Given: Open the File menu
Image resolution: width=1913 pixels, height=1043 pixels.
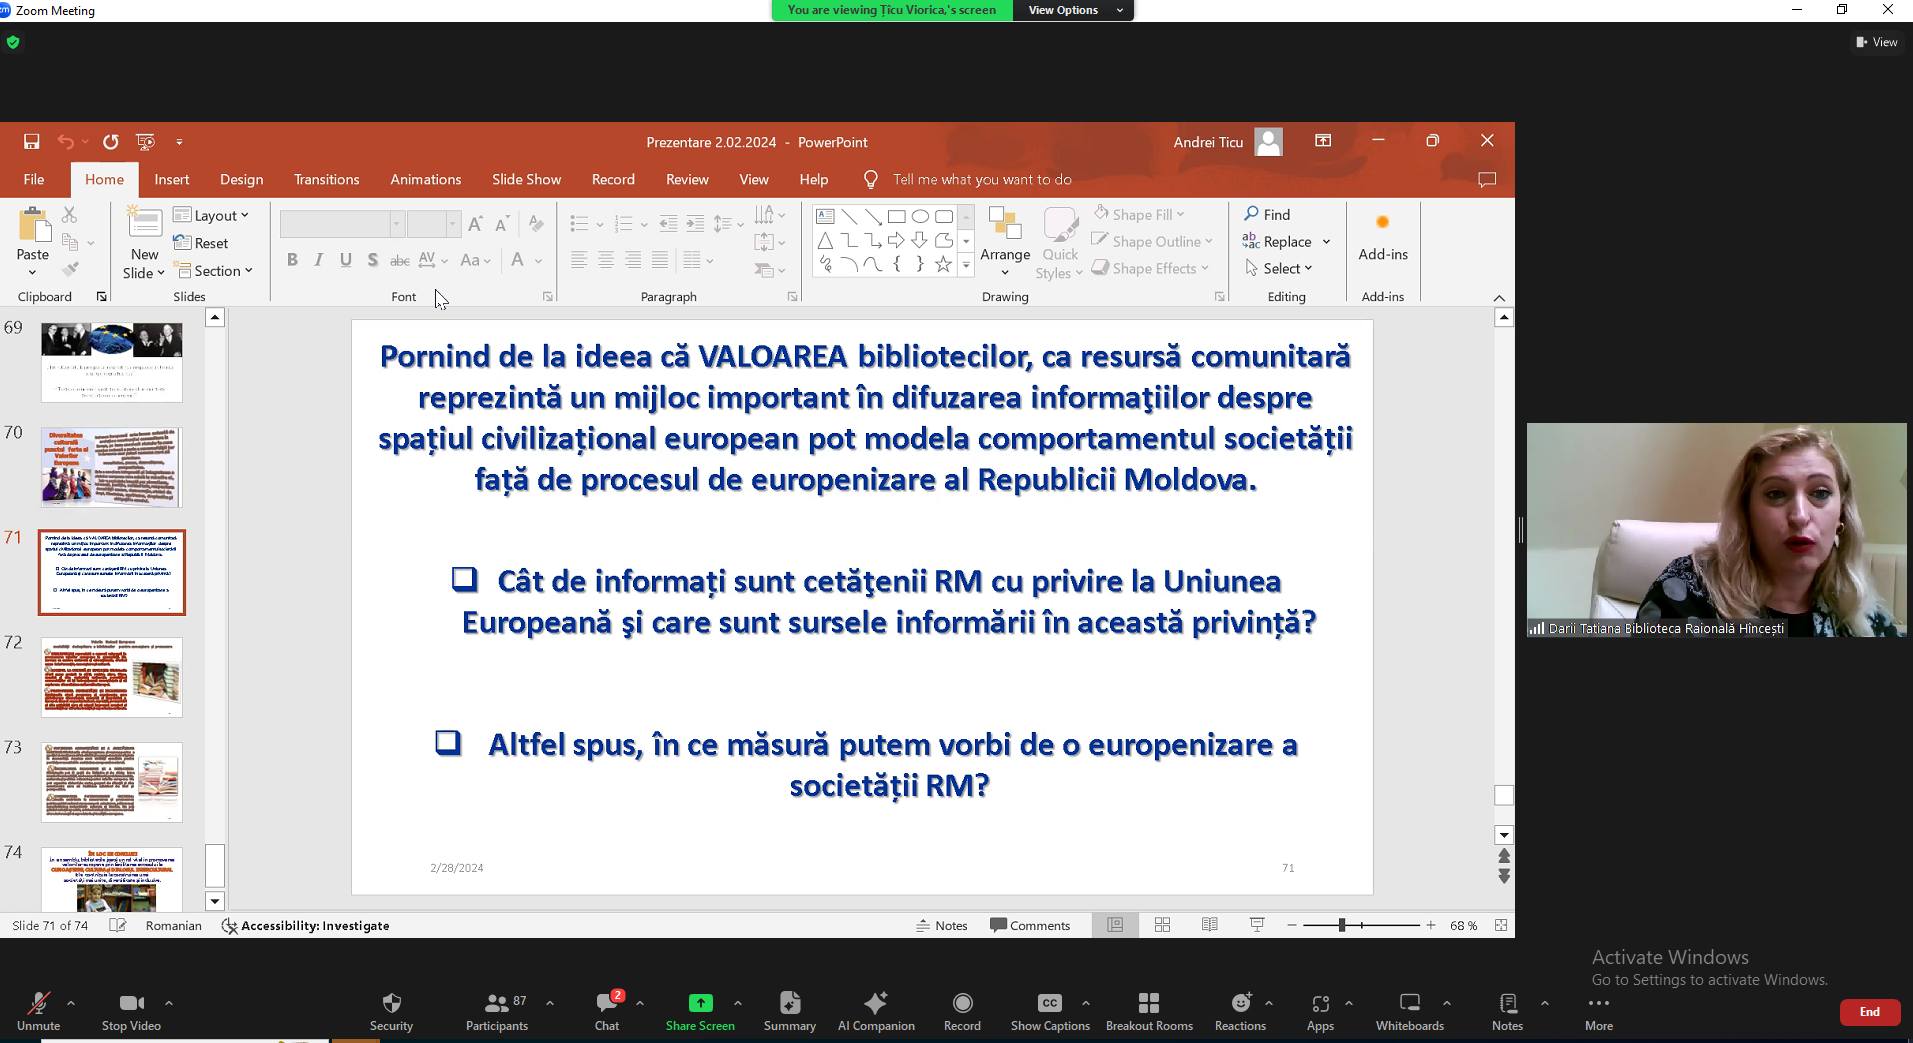Looking at the screenshot, I should click(x=33, y=179).
